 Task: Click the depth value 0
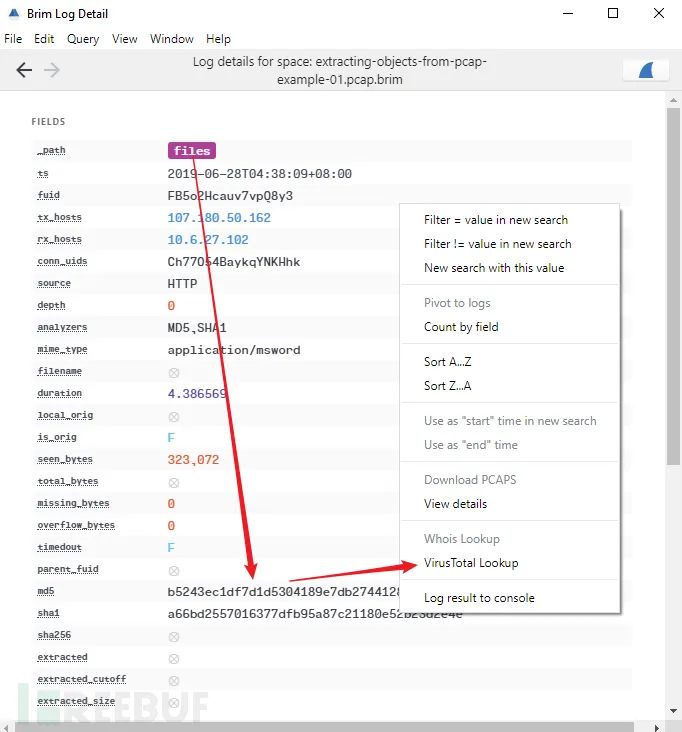pyautogui.click(x=171, y=305)
